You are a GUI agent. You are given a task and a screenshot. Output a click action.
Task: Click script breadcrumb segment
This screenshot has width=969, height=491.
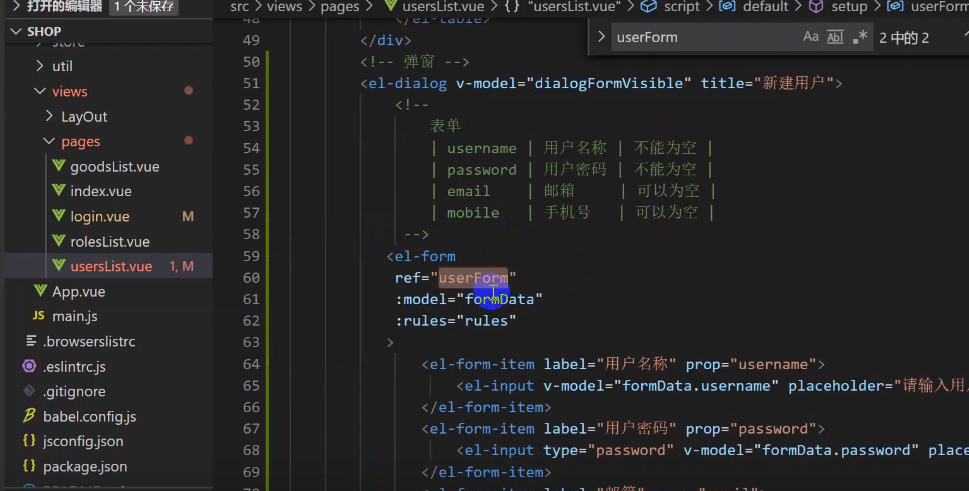[x=682, y=7]
